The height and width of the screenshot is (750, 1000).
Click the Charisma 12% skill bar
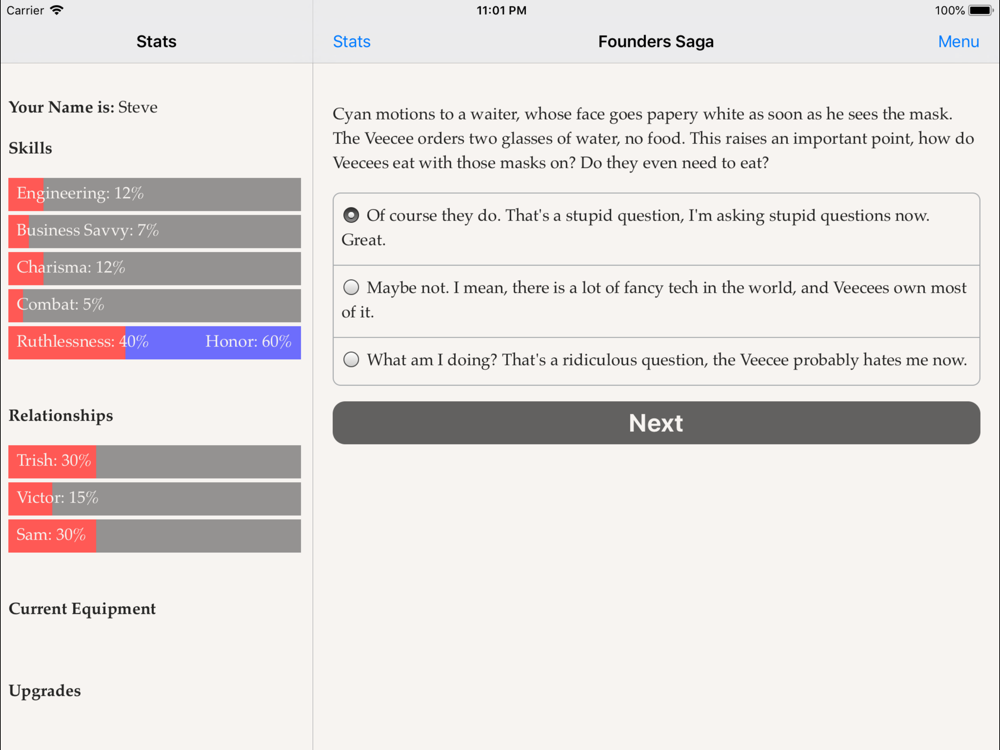click(154, 268)
